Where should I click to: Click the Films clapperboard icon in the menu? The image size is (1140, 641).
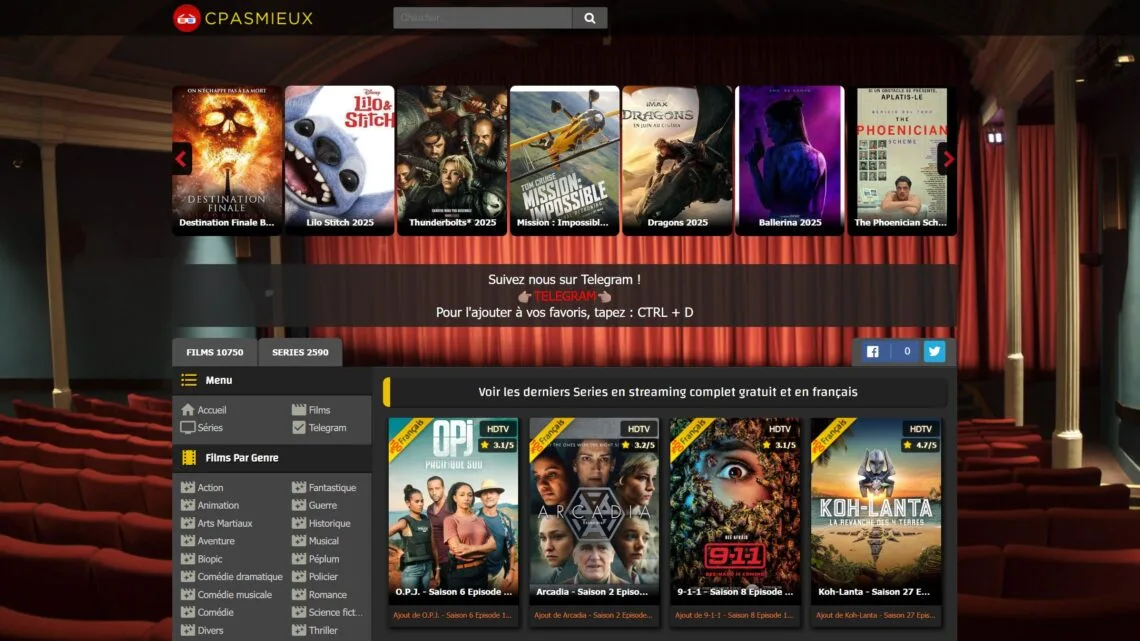coord(299,409)
